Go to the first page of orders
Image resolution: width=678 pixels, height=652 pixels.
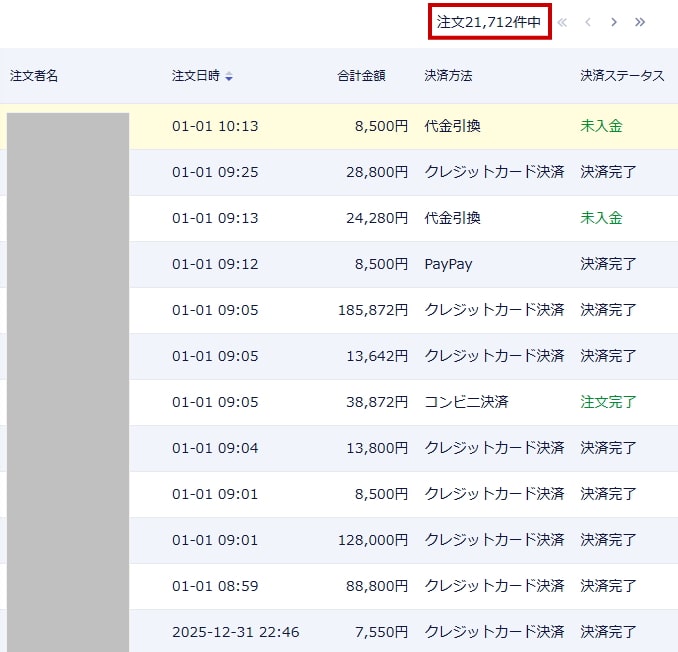click(562, 22)
